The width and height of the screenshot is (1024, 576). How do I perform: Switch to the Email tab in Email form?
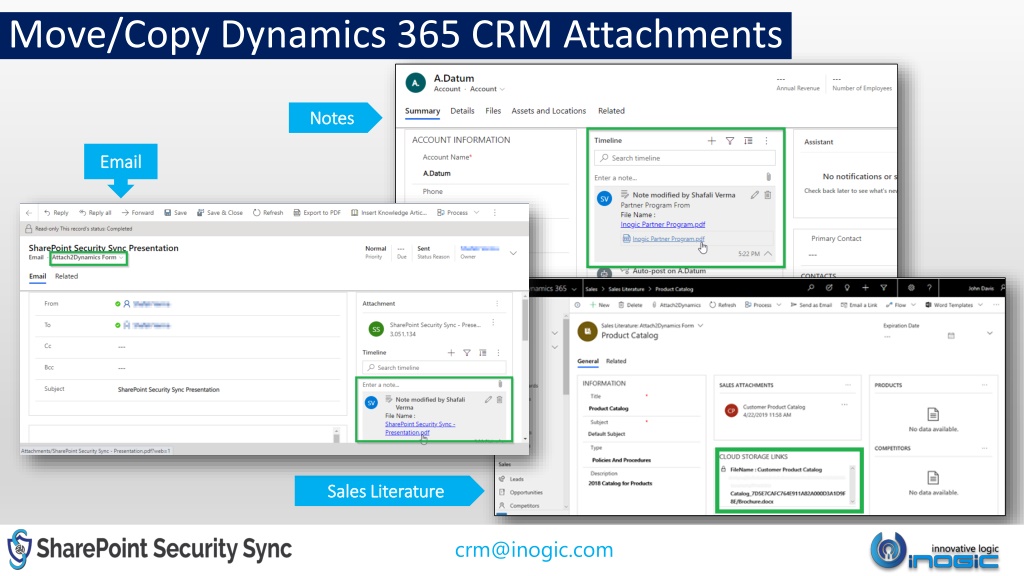(37, 276)
